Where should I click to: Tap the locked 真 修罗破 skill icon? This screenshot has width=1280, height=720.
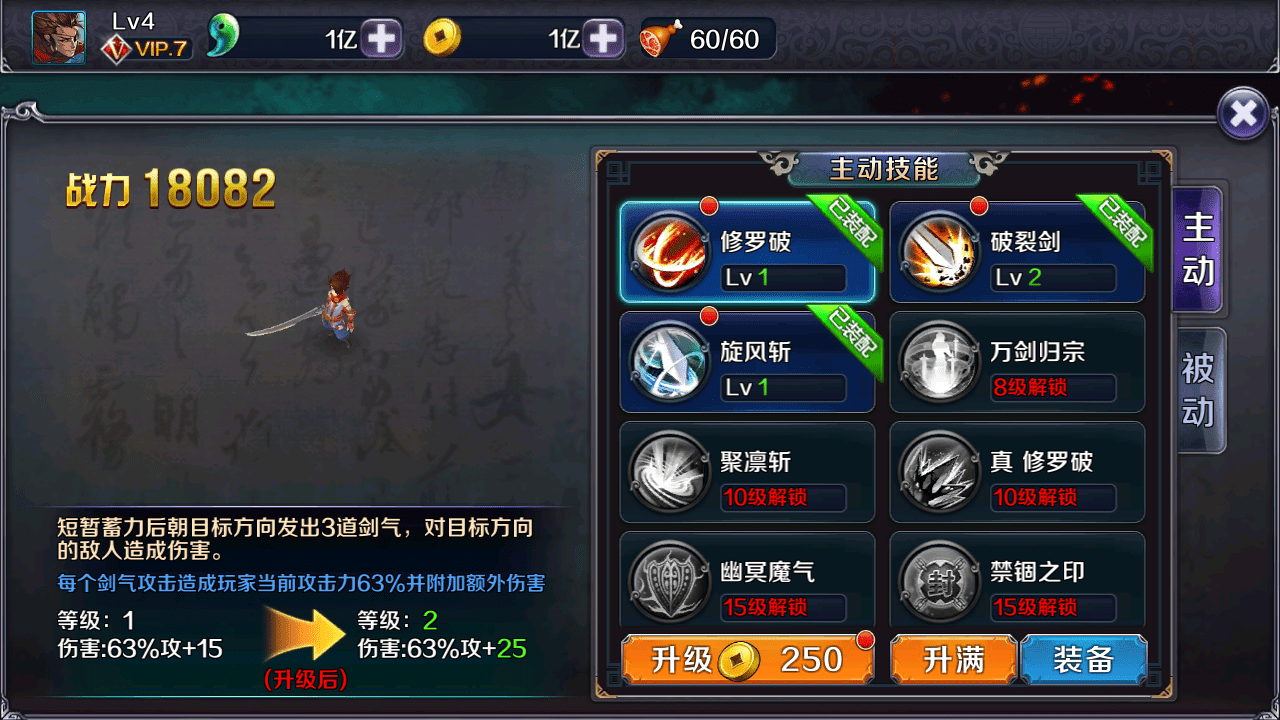(940, 472)
